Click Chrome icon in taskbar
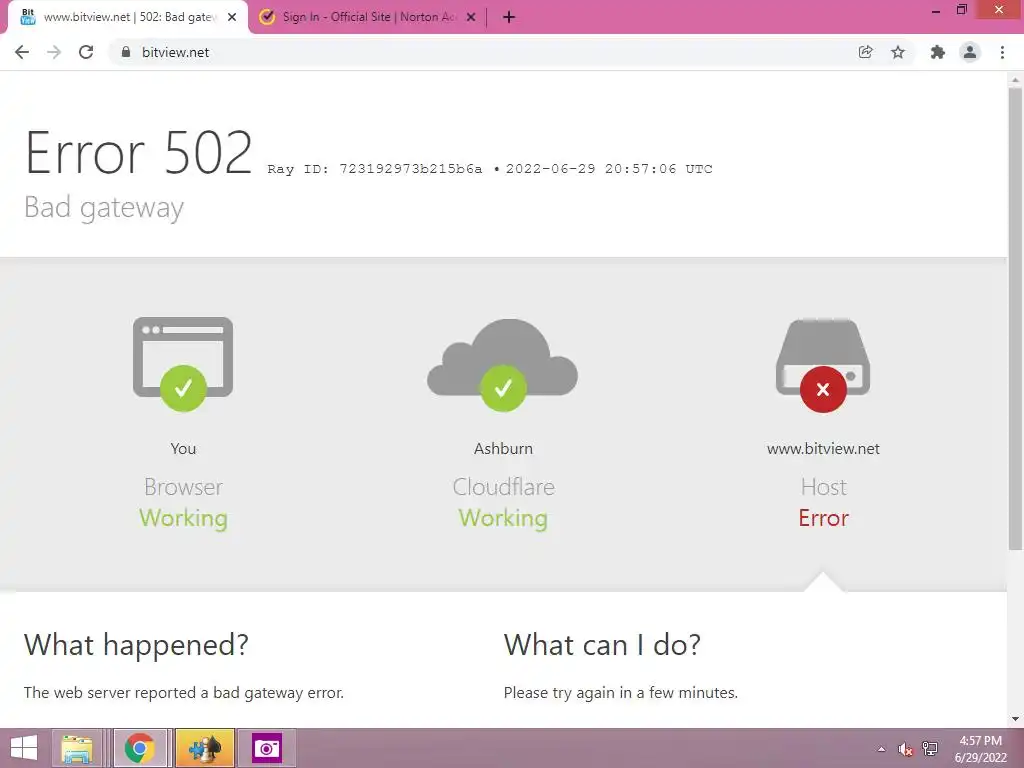Image resolution: width=1024 pixels, height=768 pixels. 140,748
